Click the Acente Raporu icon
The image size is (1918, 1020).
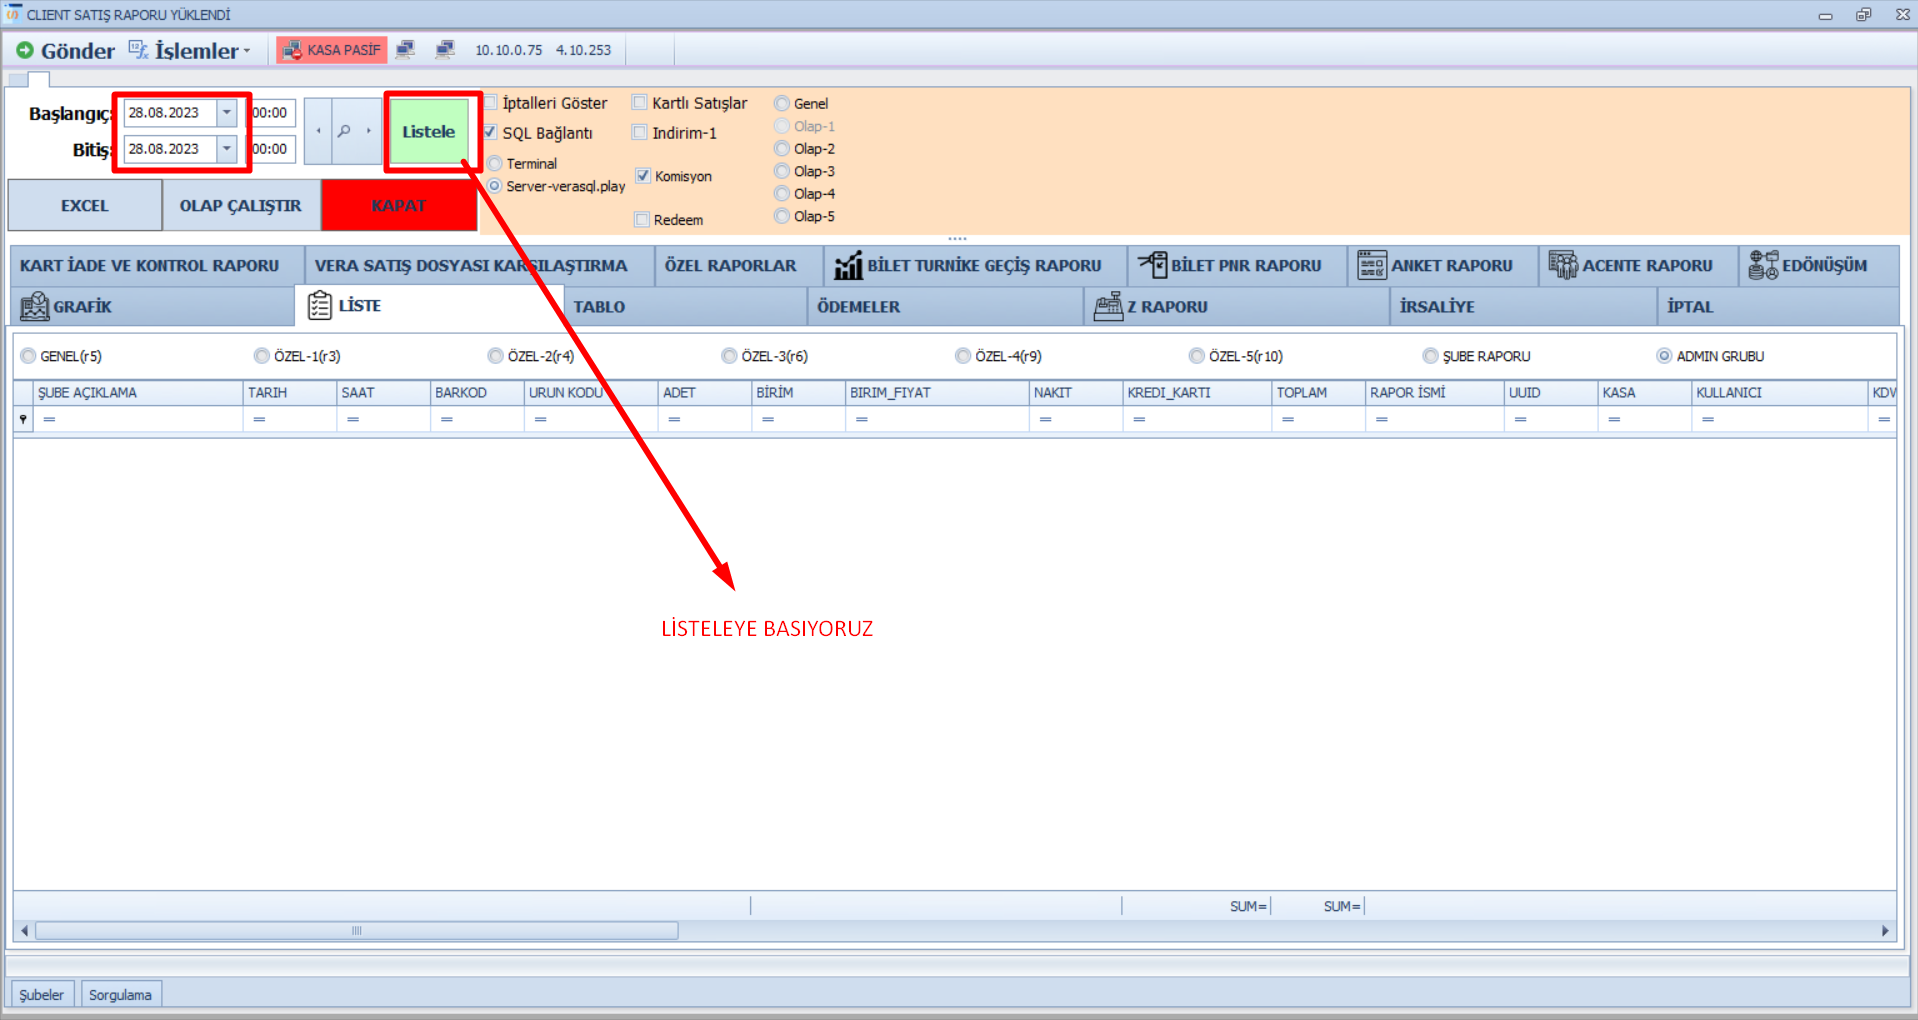point(1562,265)
